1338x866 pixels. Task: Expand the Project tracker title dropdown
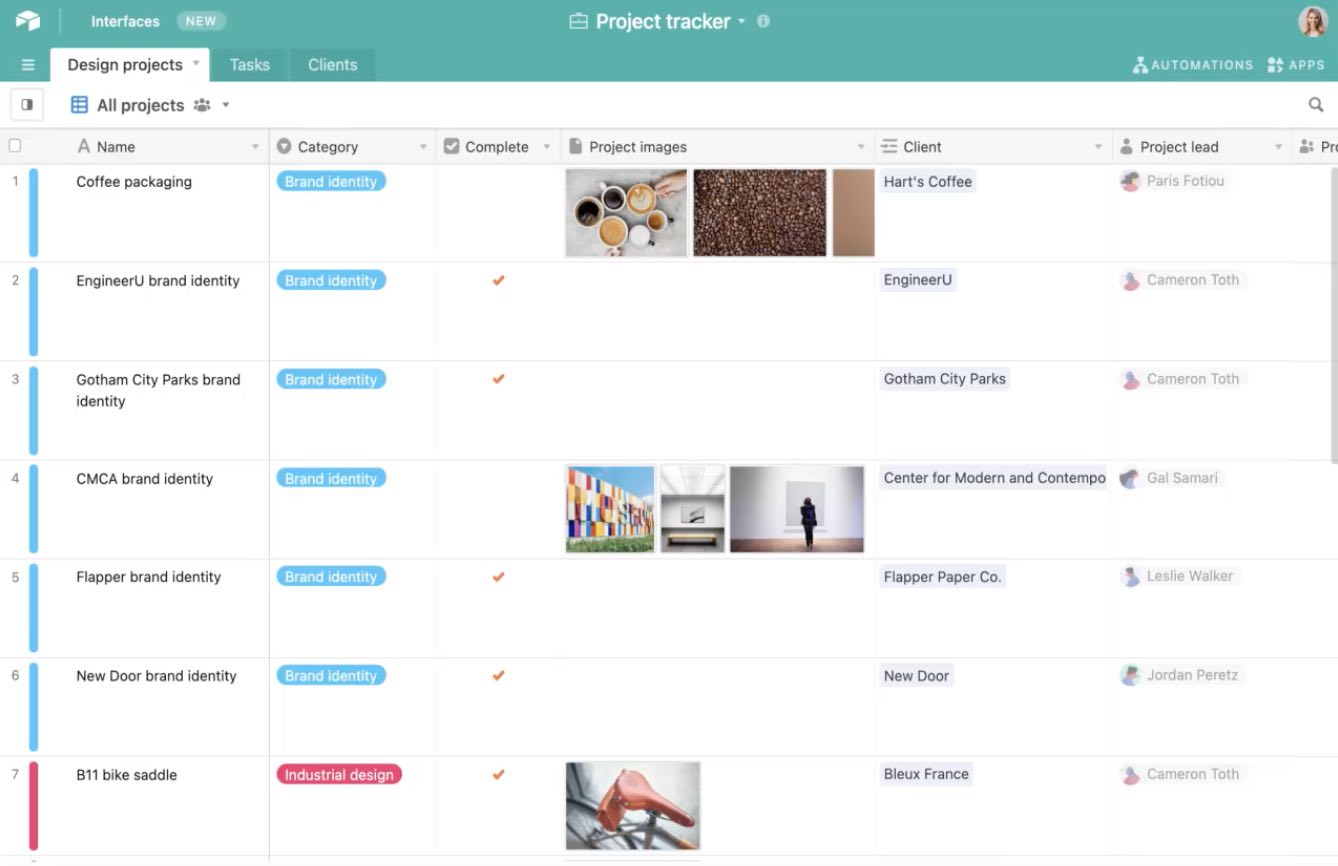(x=742, y=22)
